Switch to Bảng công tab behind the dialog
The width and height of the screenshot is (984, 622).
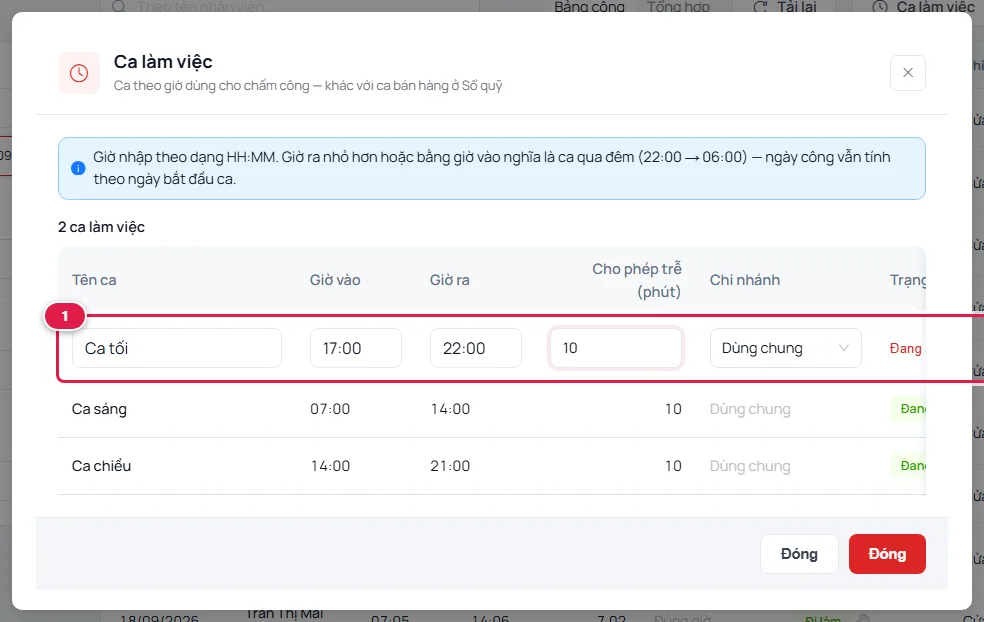(x=589, y=7)
